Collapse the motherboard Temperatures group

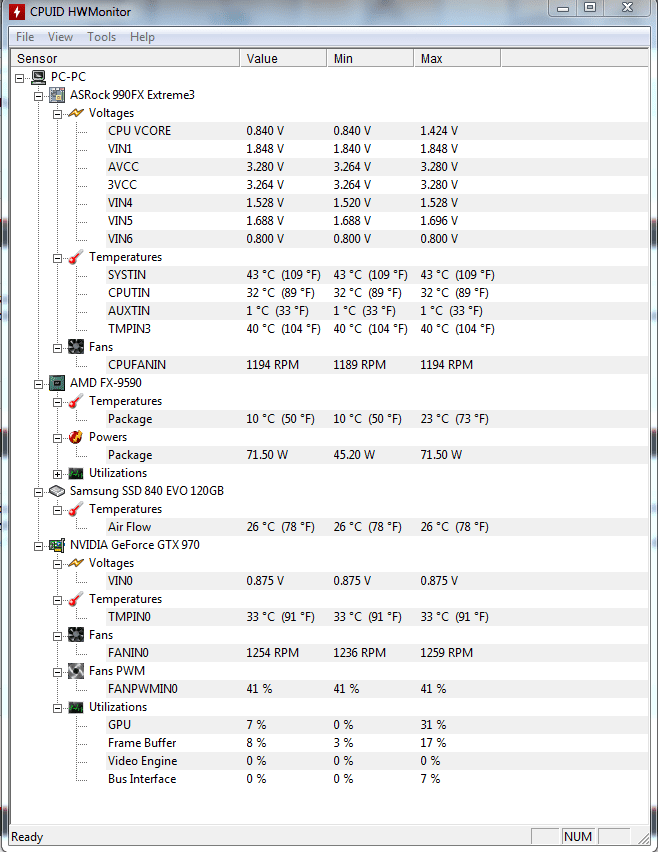click(x=58, y=258)
